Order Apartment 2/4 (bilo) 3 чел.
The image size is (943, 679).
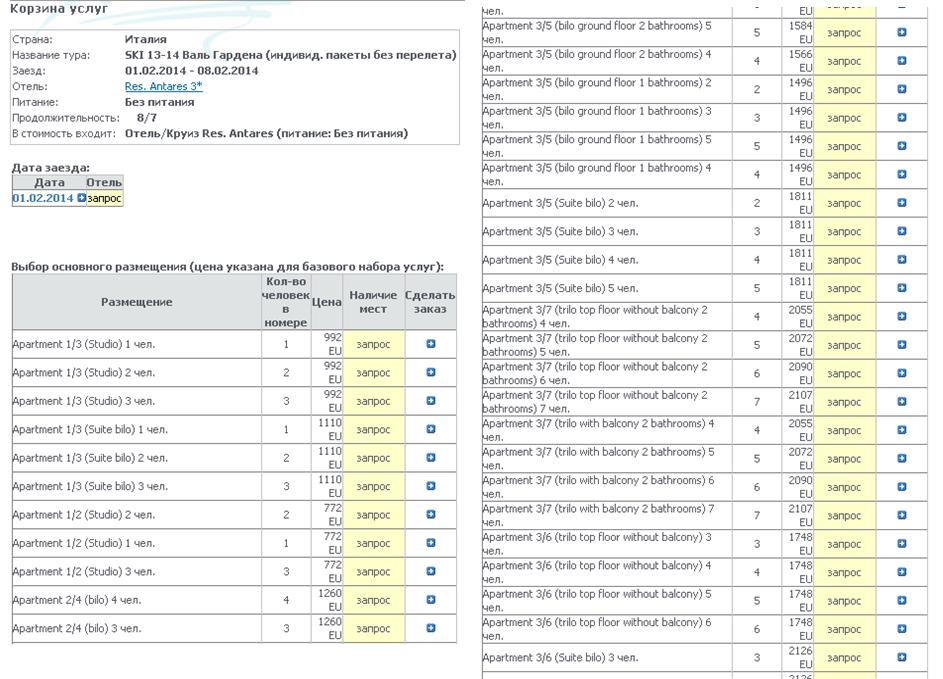click(x=431, y=628)
